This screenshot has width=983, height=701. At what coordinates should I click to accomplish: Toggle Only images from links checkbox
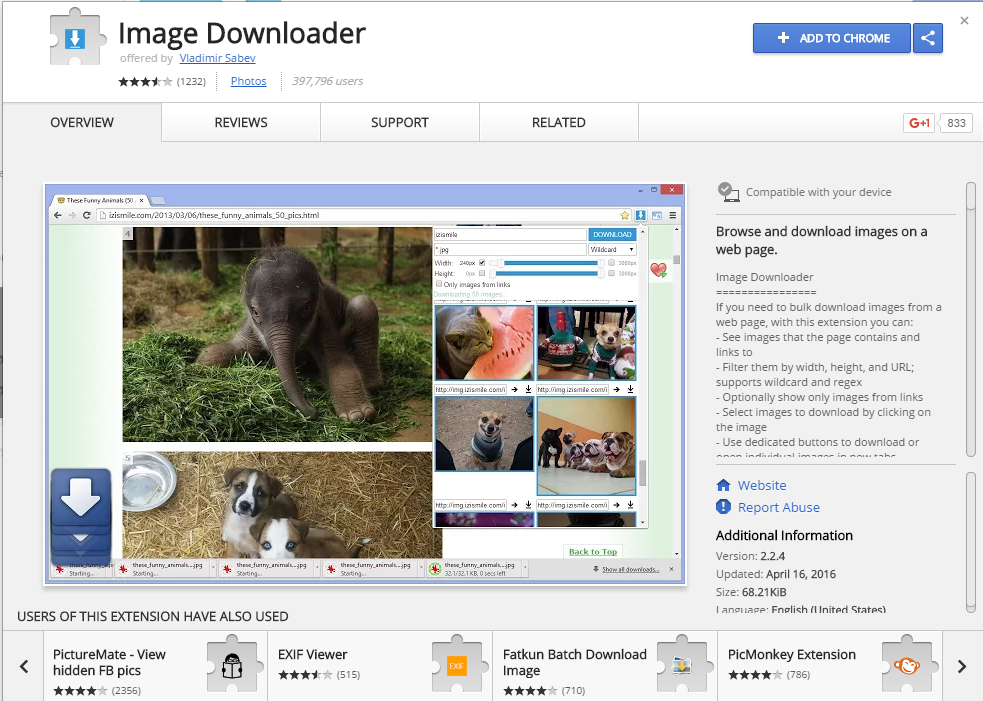(x=439, y=284)
